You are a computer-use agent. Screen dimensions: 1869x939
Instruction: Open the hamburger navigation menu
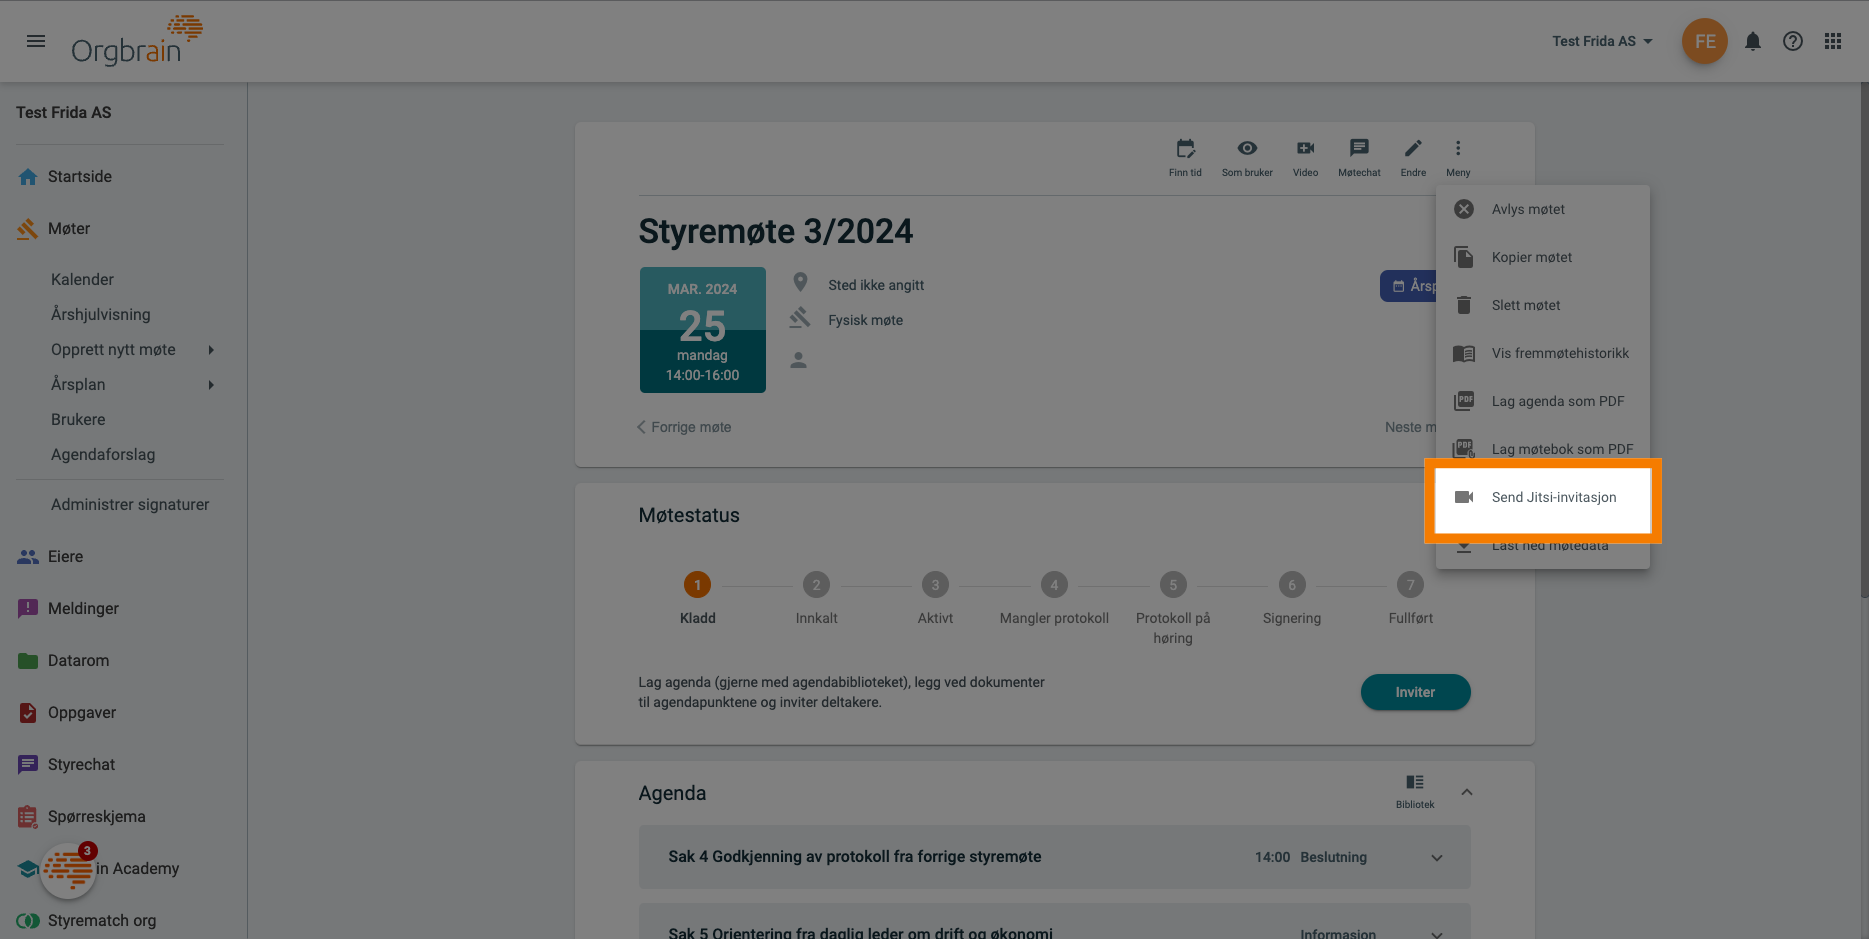coord(36,41)
